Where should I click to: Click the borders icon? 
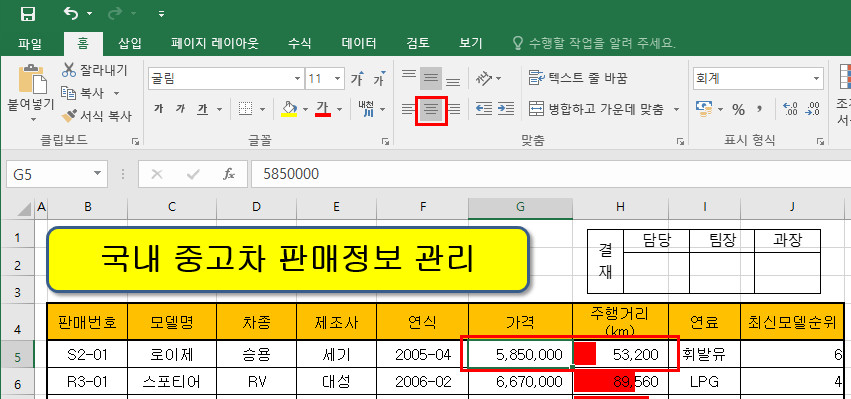[x=246, y=109]
